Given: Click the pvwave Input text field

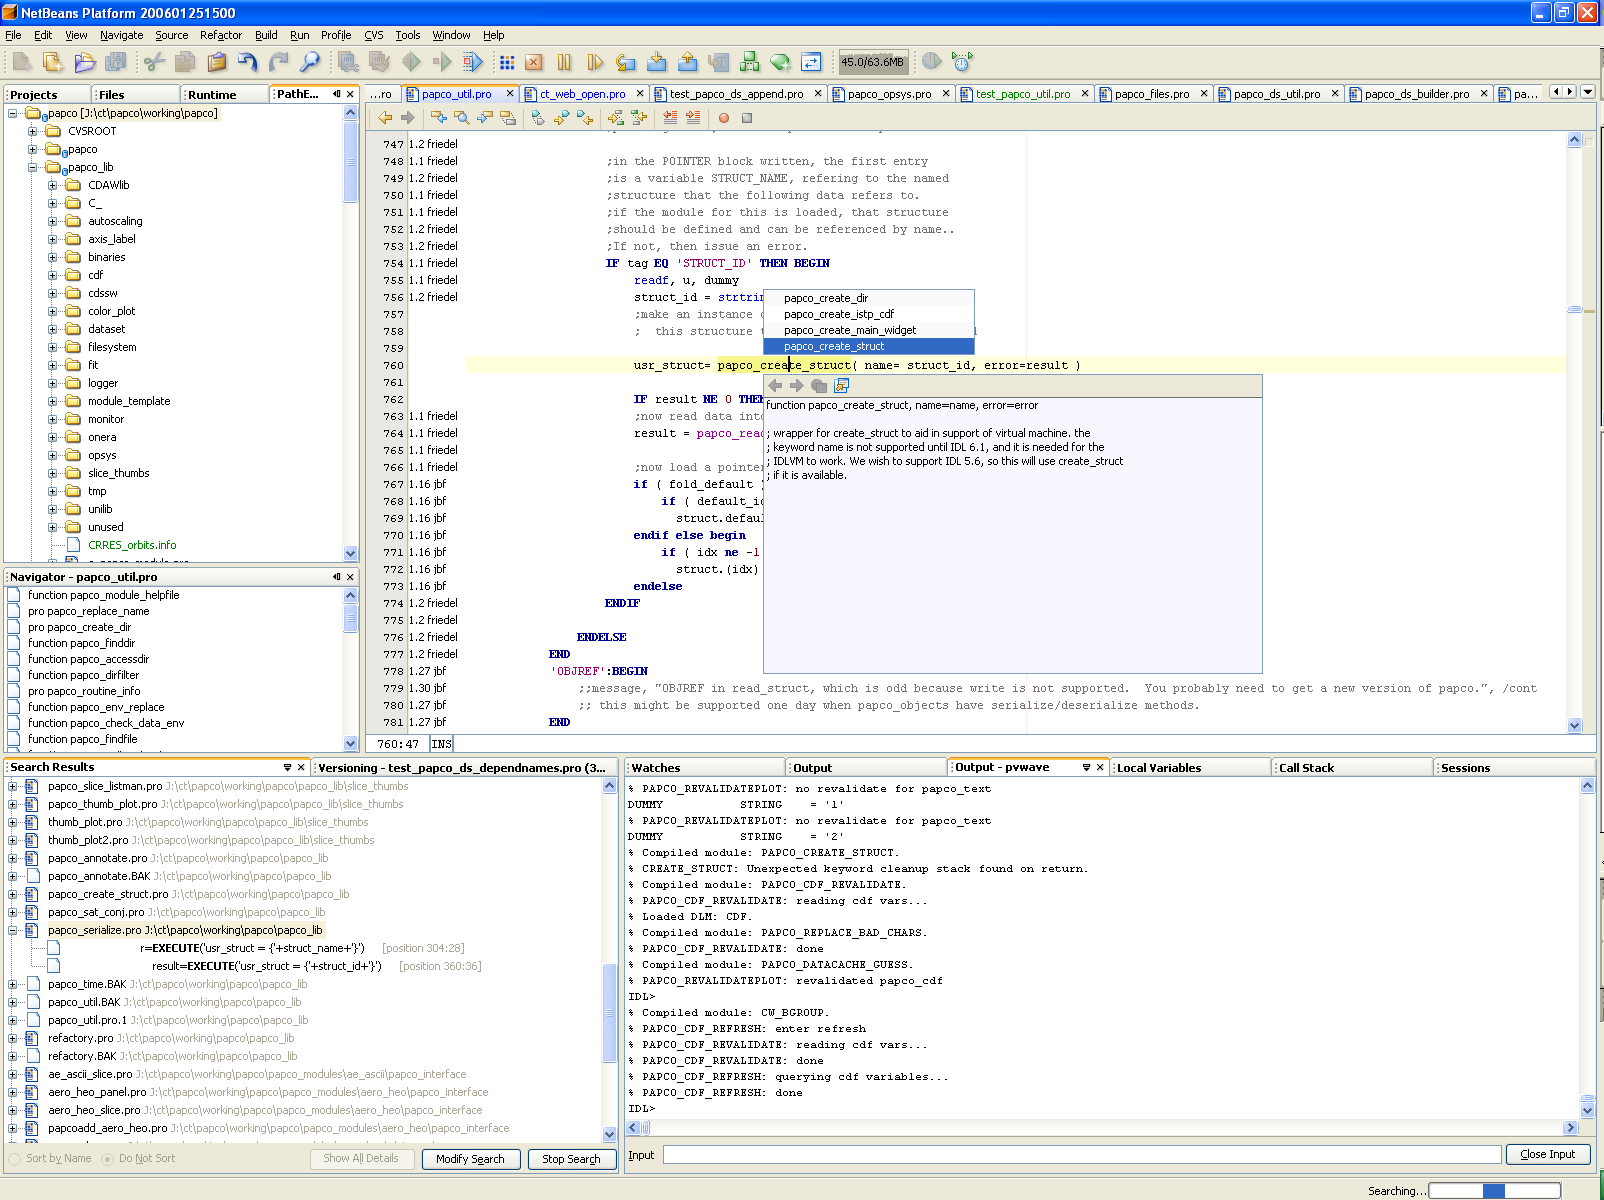Looking at the screenshot, I should 1082,1155.
